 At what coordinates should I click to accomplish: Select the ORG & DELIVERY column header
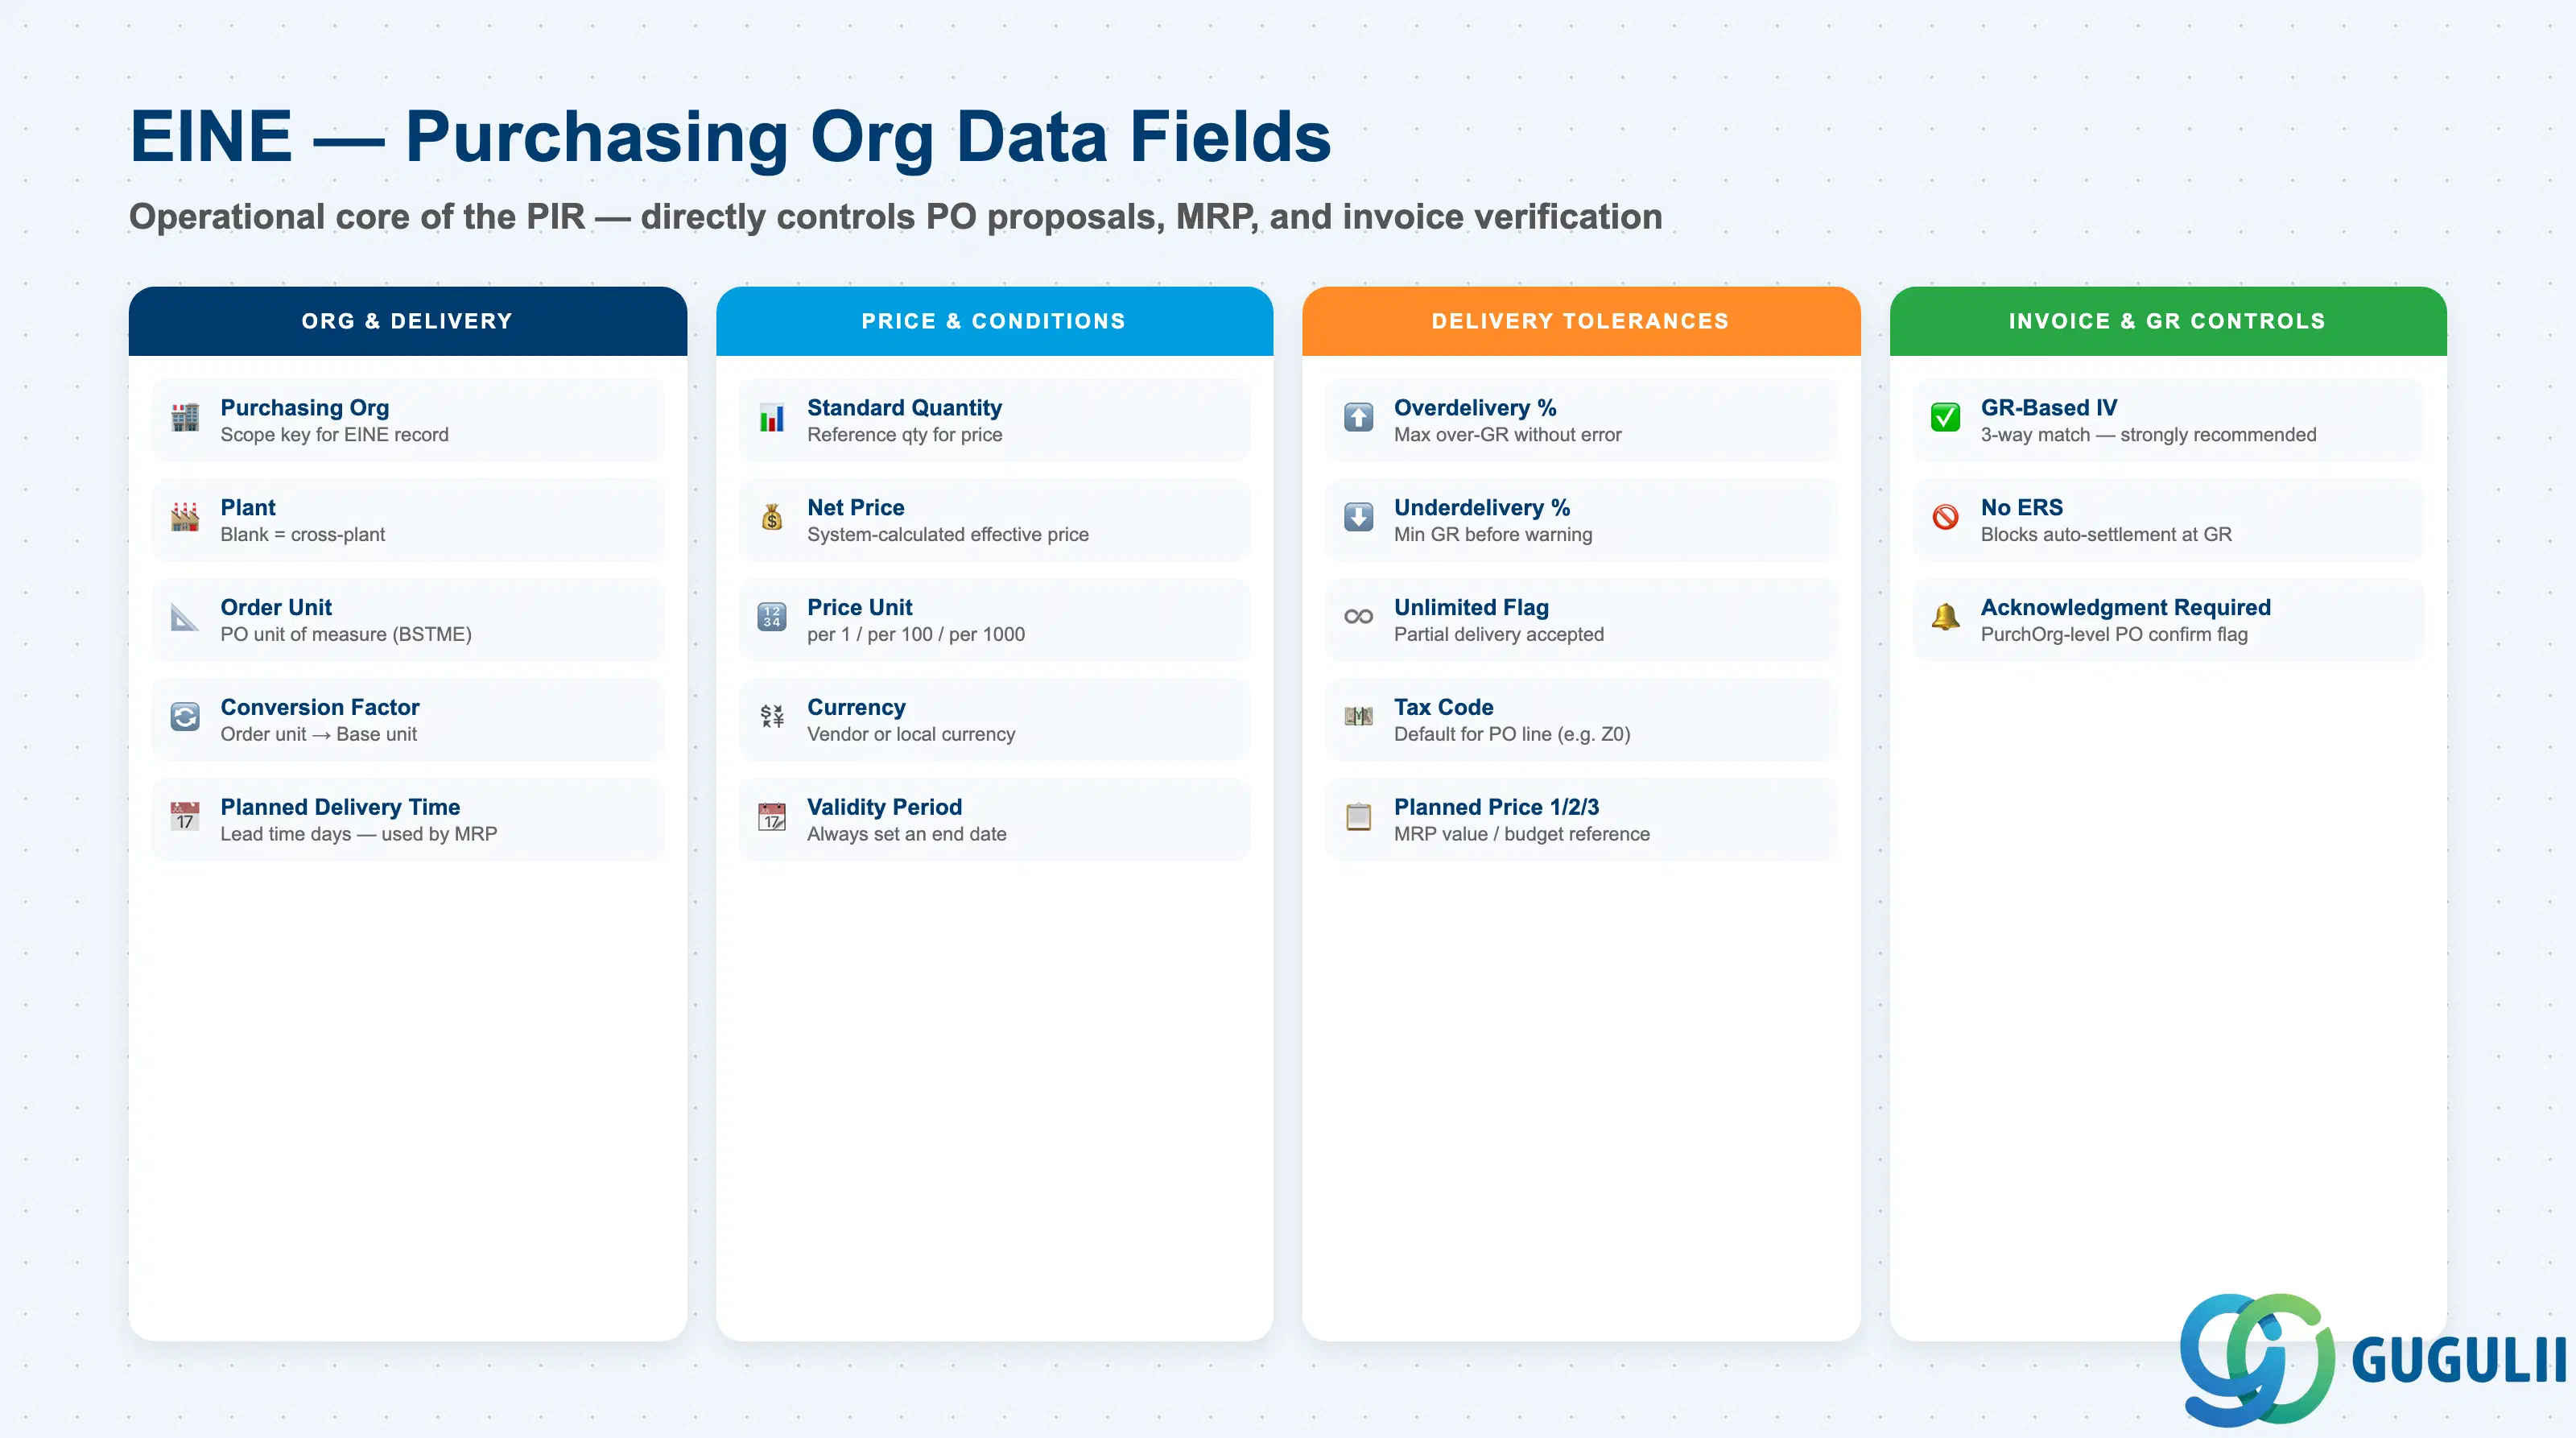pyautogui.click(x=408, y=321)
